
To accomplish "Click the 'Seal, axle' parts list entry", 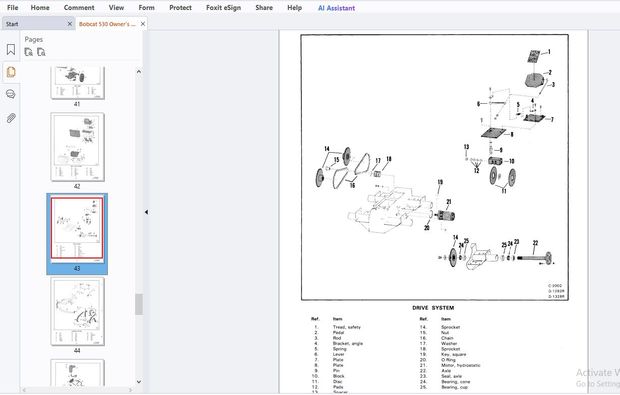I will coord(452,376).
